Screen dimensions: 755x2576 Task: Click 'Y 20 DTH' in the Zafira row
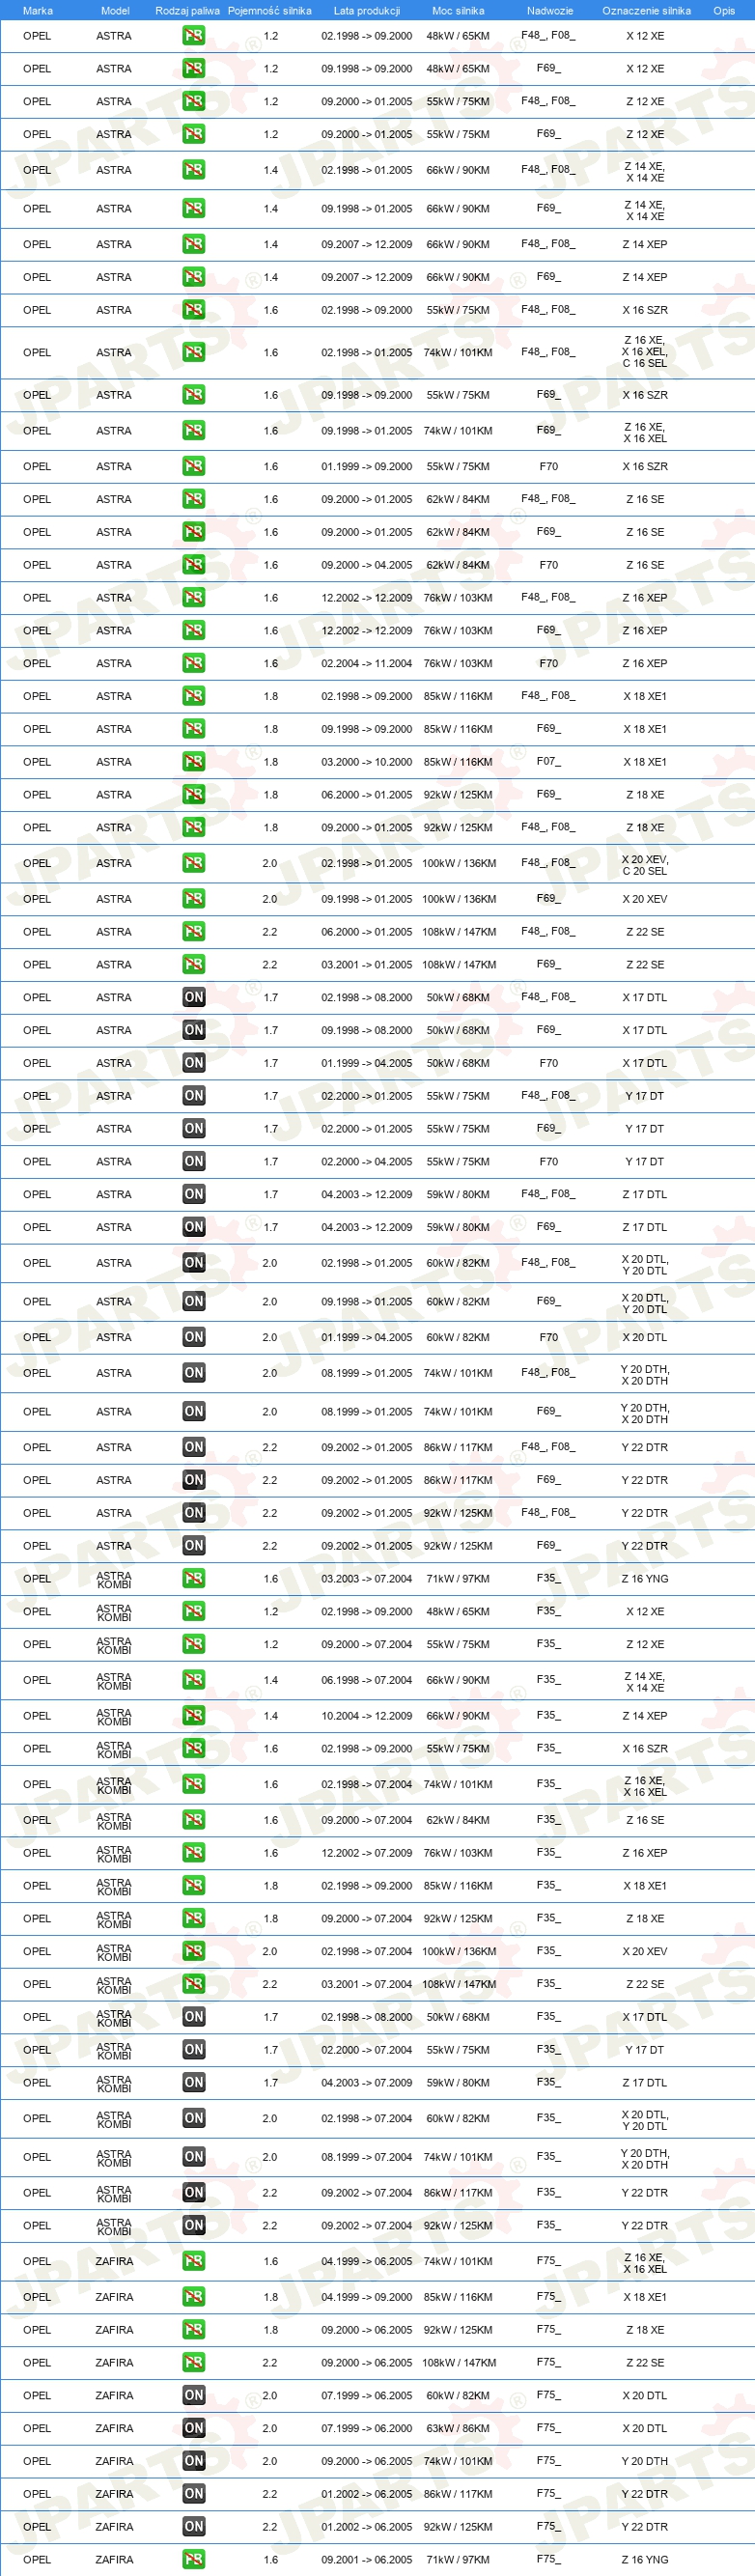click(x=645, y=2461)
